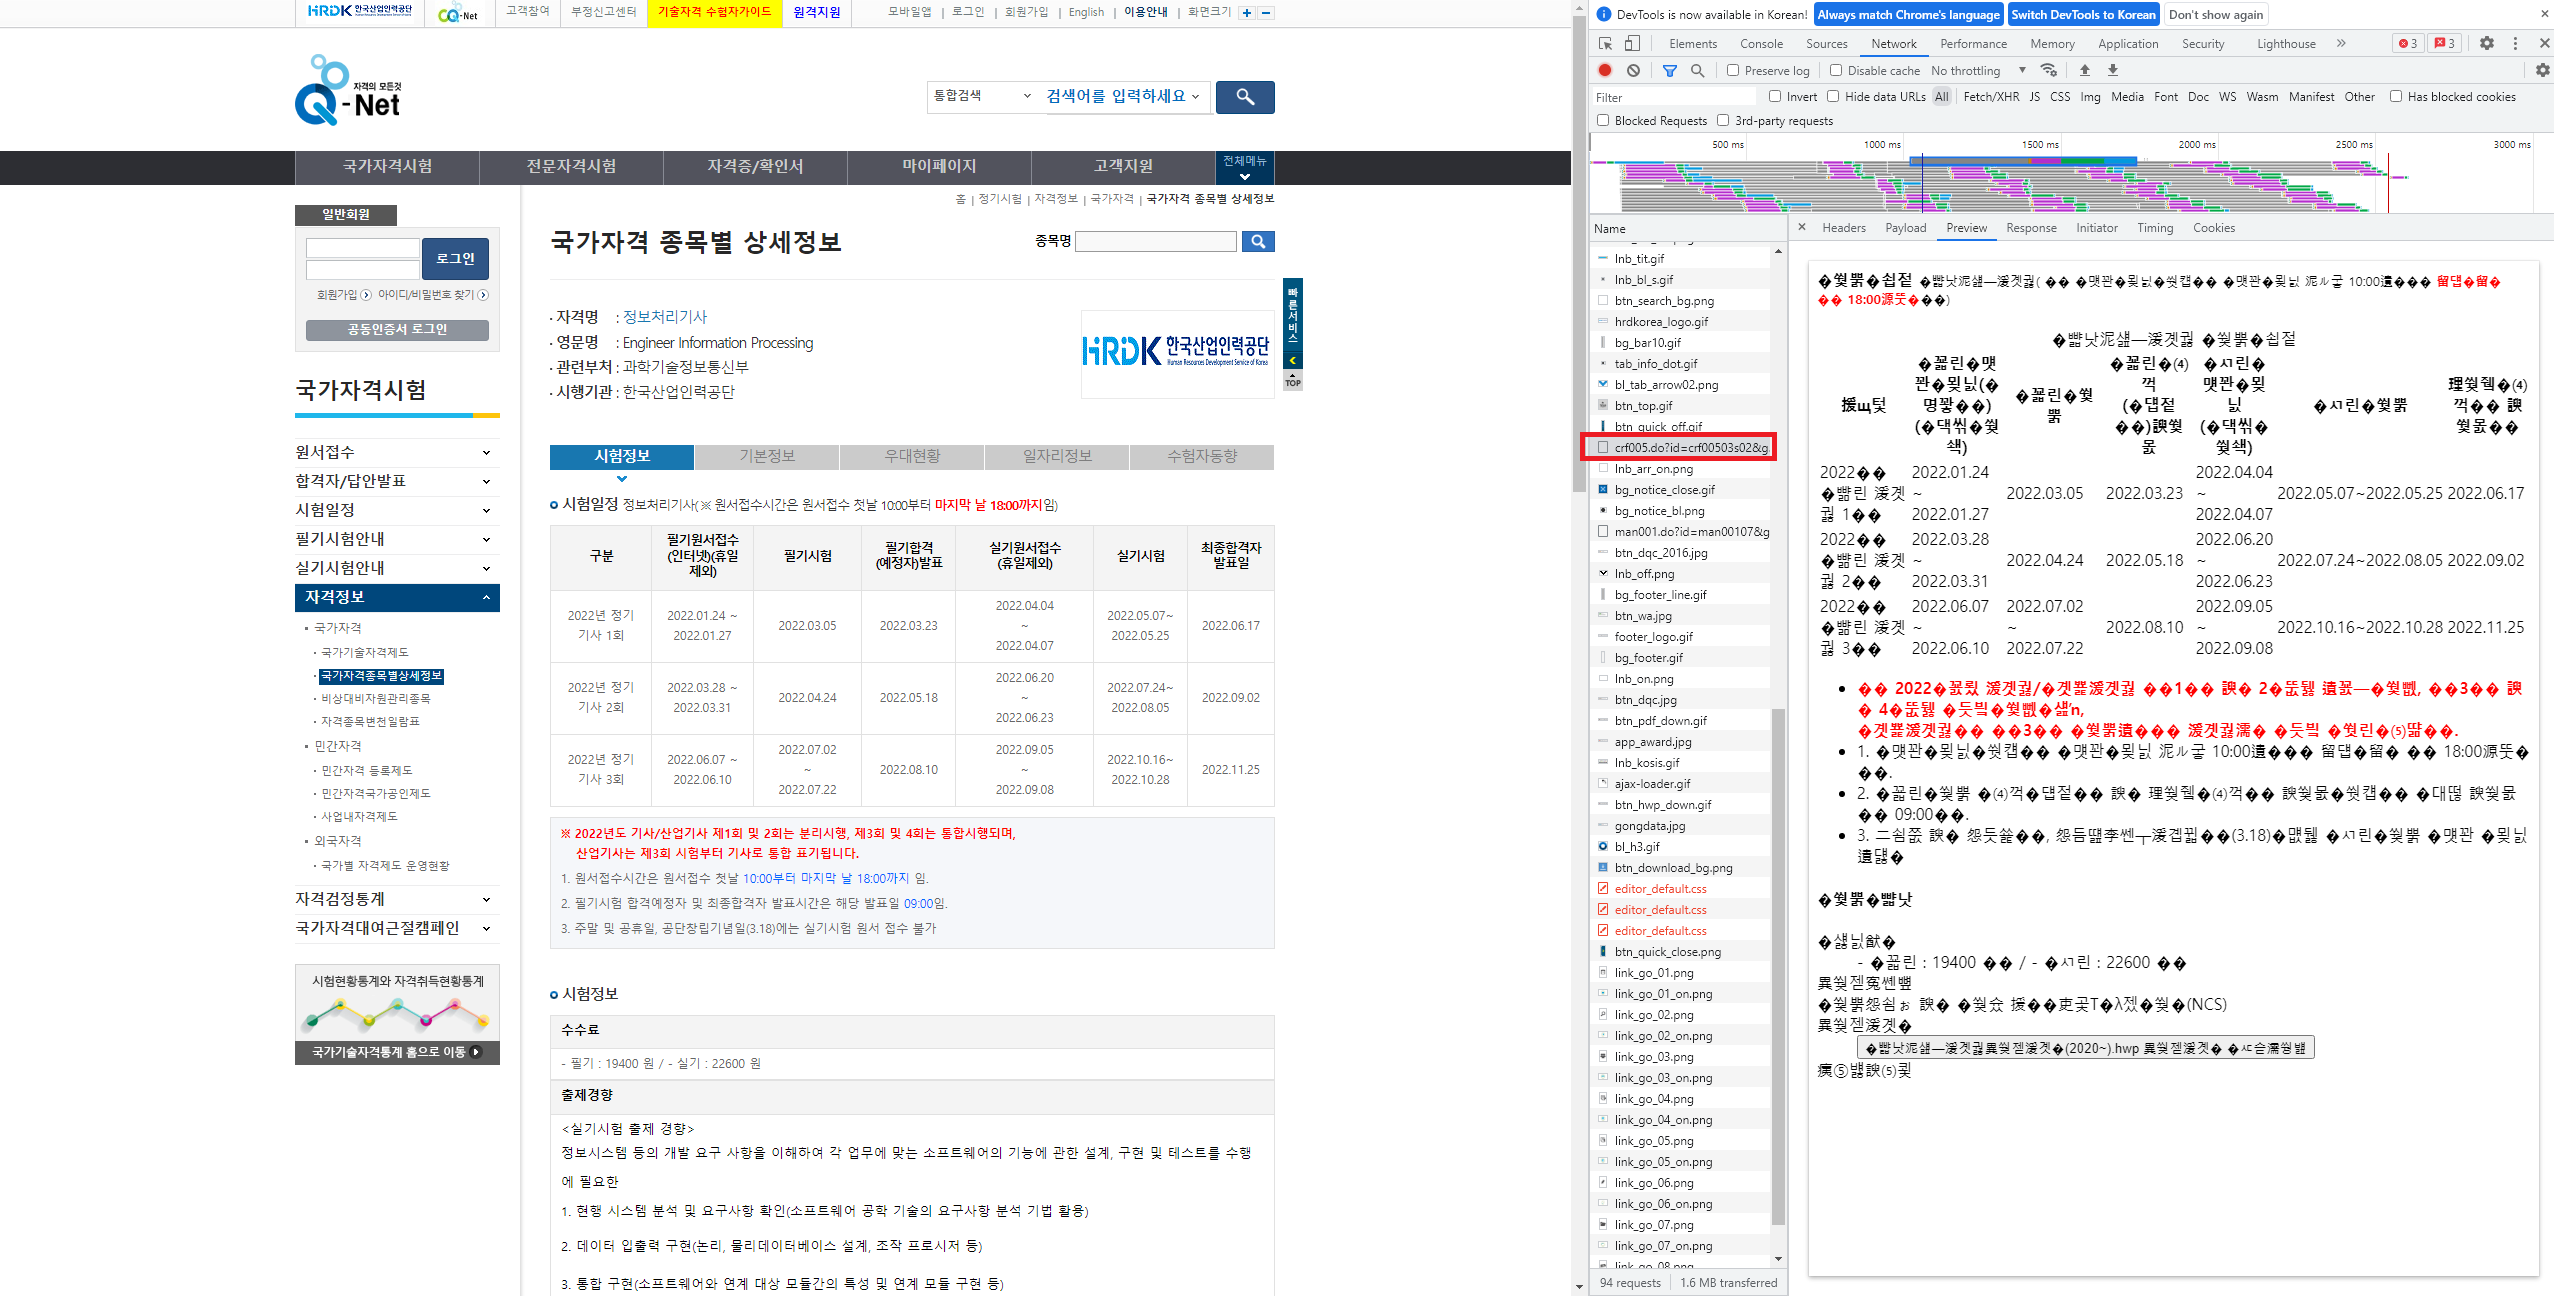
Task: Toggle the network filter funnel icon
Action: tap(1669, 70)
